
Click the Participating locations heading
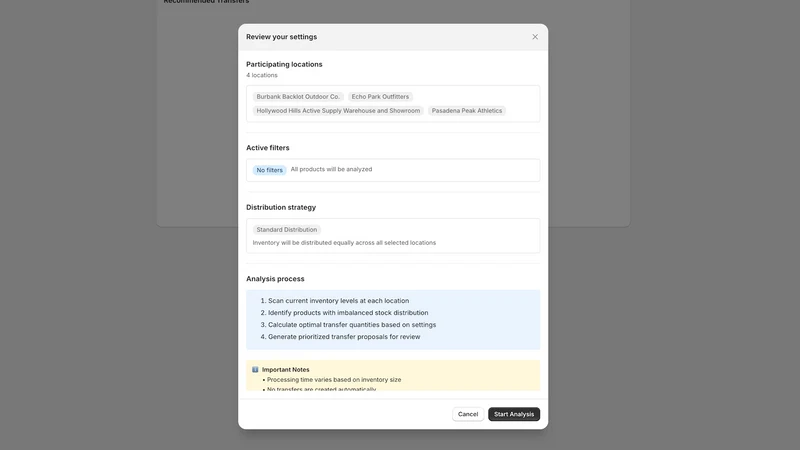[x=284, y=64]
